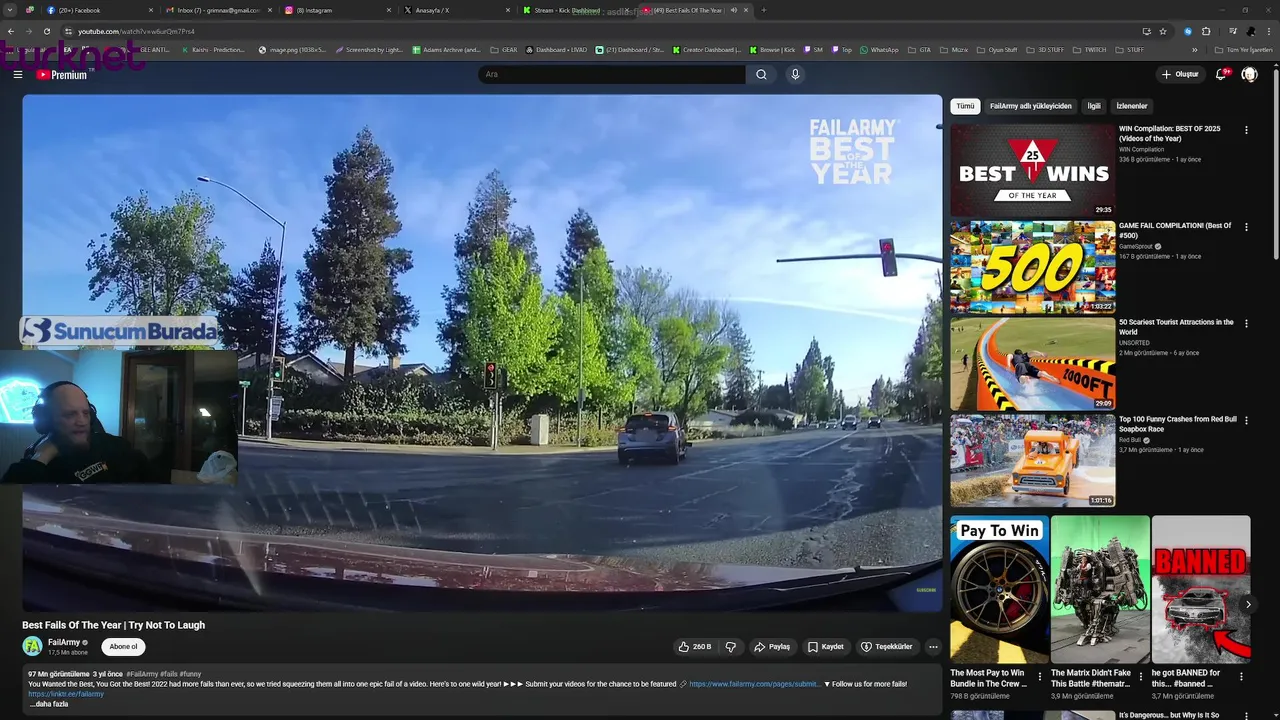Open options for 'Matrix Didn't Fake' Short
Viewport: 1280px width, 720px height.
[x=1141, y=677]
